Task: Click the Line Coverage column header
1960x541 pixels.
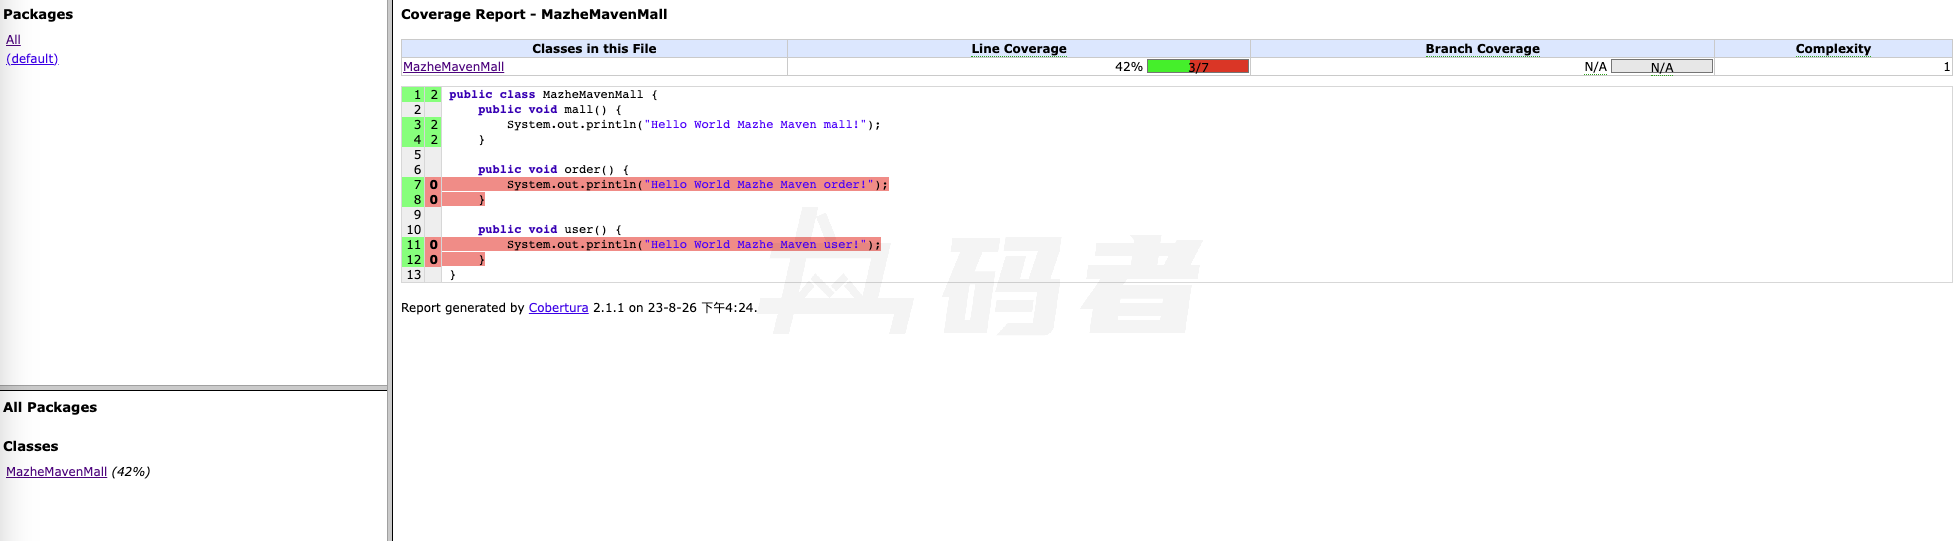Action: (x=1018, y=49)
